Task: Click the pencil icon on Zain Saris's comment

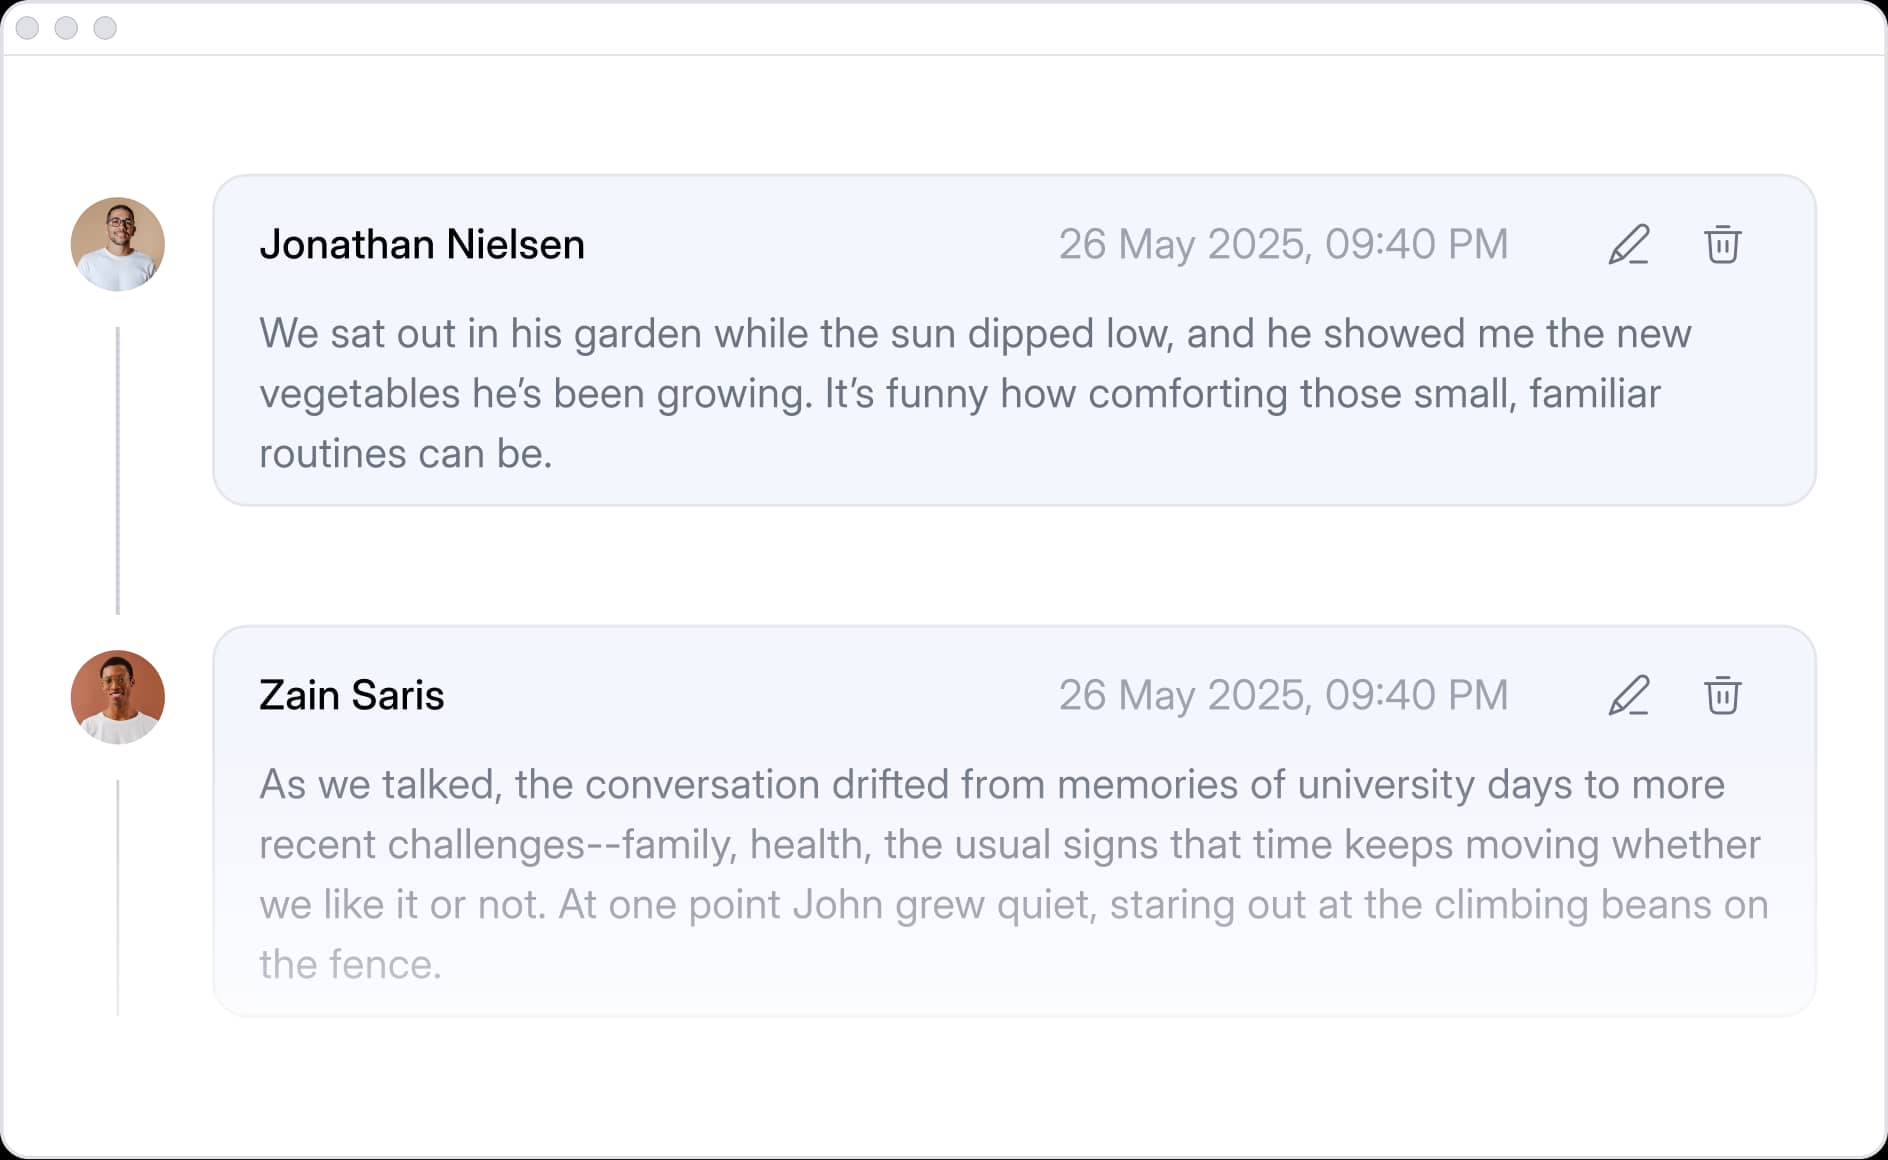Action: pyautogui.click(x=1628, y=696)
